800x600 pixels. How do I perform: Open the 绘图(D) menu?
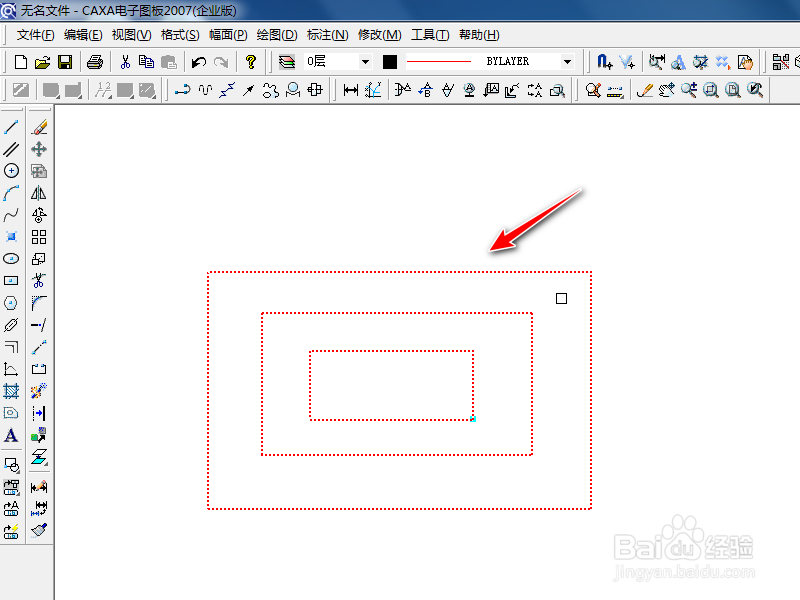pyautogui.click(x=277, y=35)
